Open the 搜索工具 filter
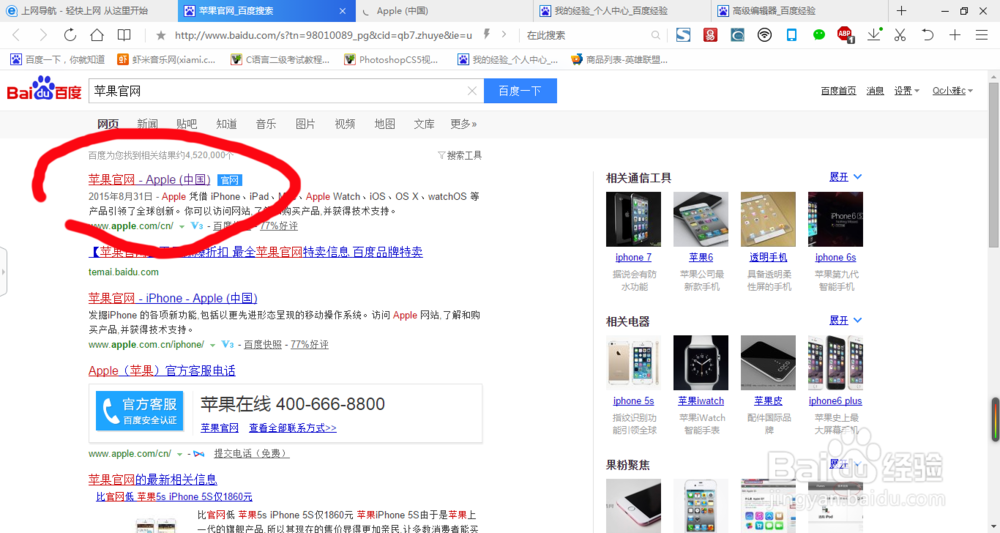Screen dimensions: 1000x533 click(x=459, y=155)
